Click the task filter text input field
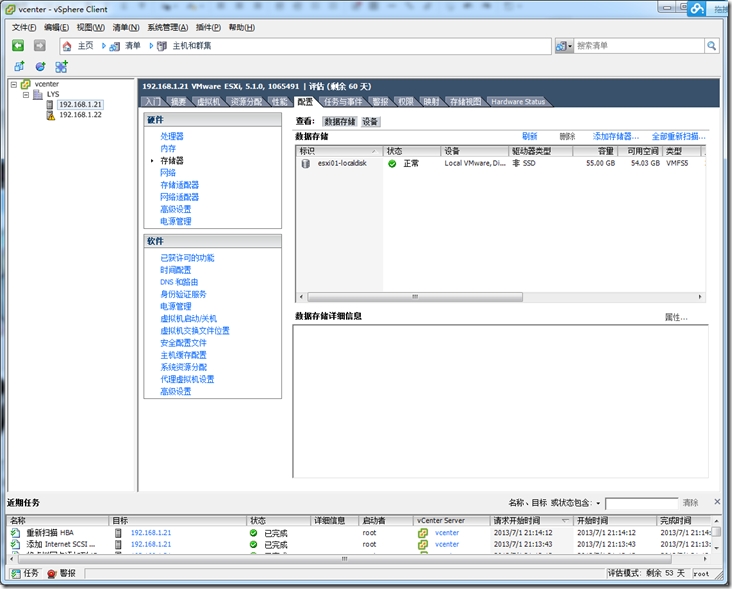732x589 pixels. [641, 503]
